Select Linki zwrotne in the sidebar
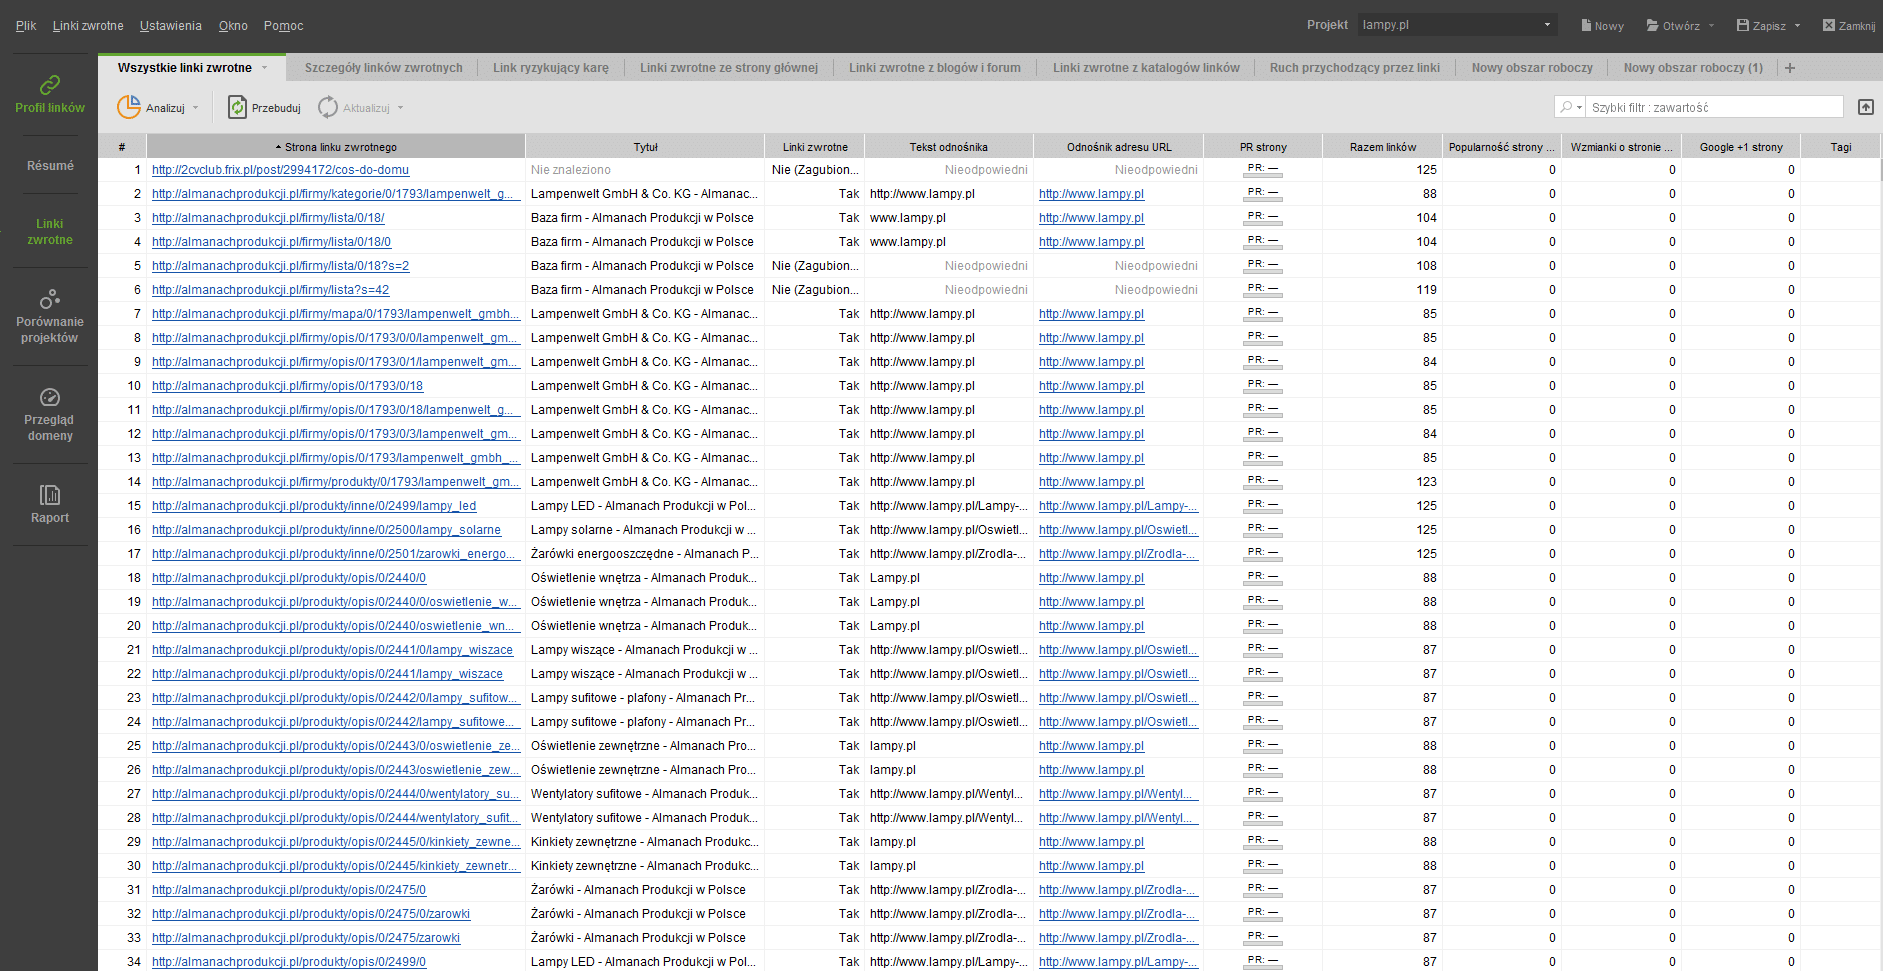The width and height of the screenshot is (1883, 971). tap(50, 232)
